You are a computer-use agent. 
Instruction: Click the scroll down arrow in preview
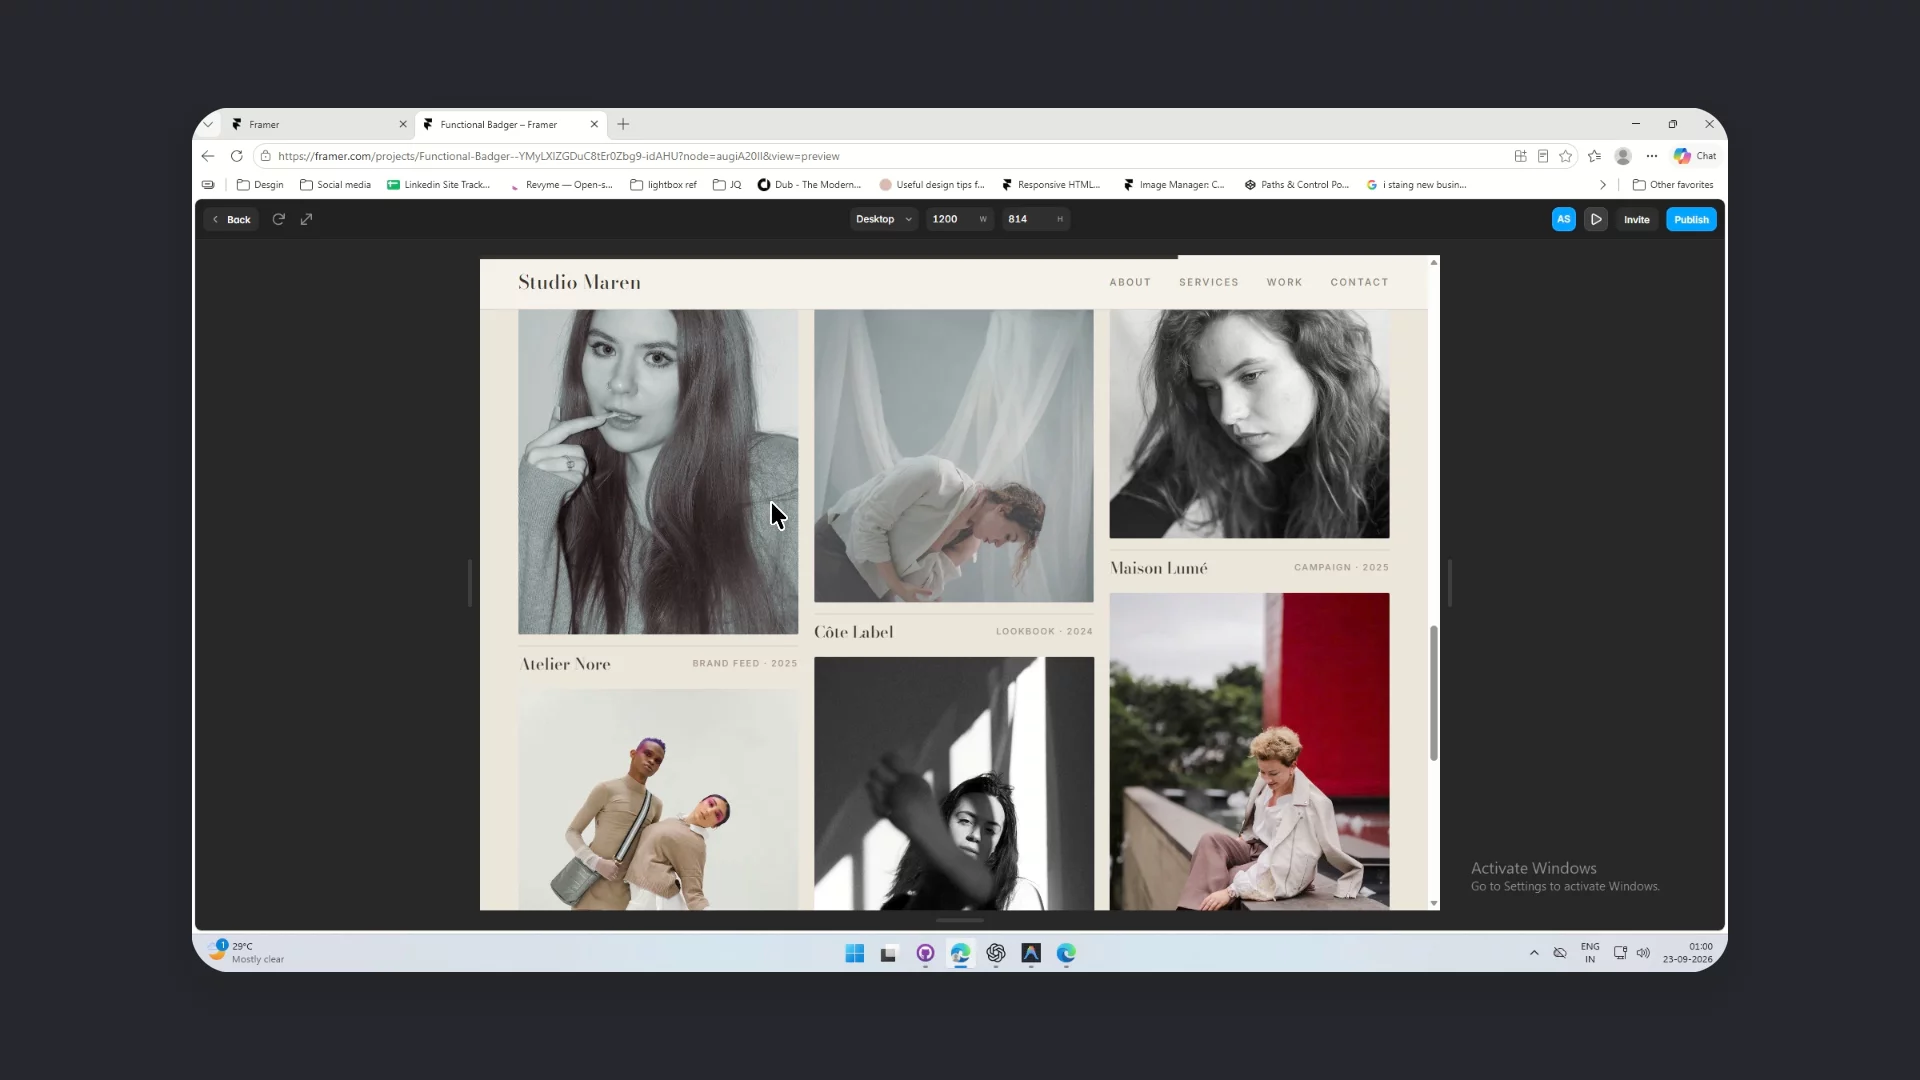[1434, 903]
